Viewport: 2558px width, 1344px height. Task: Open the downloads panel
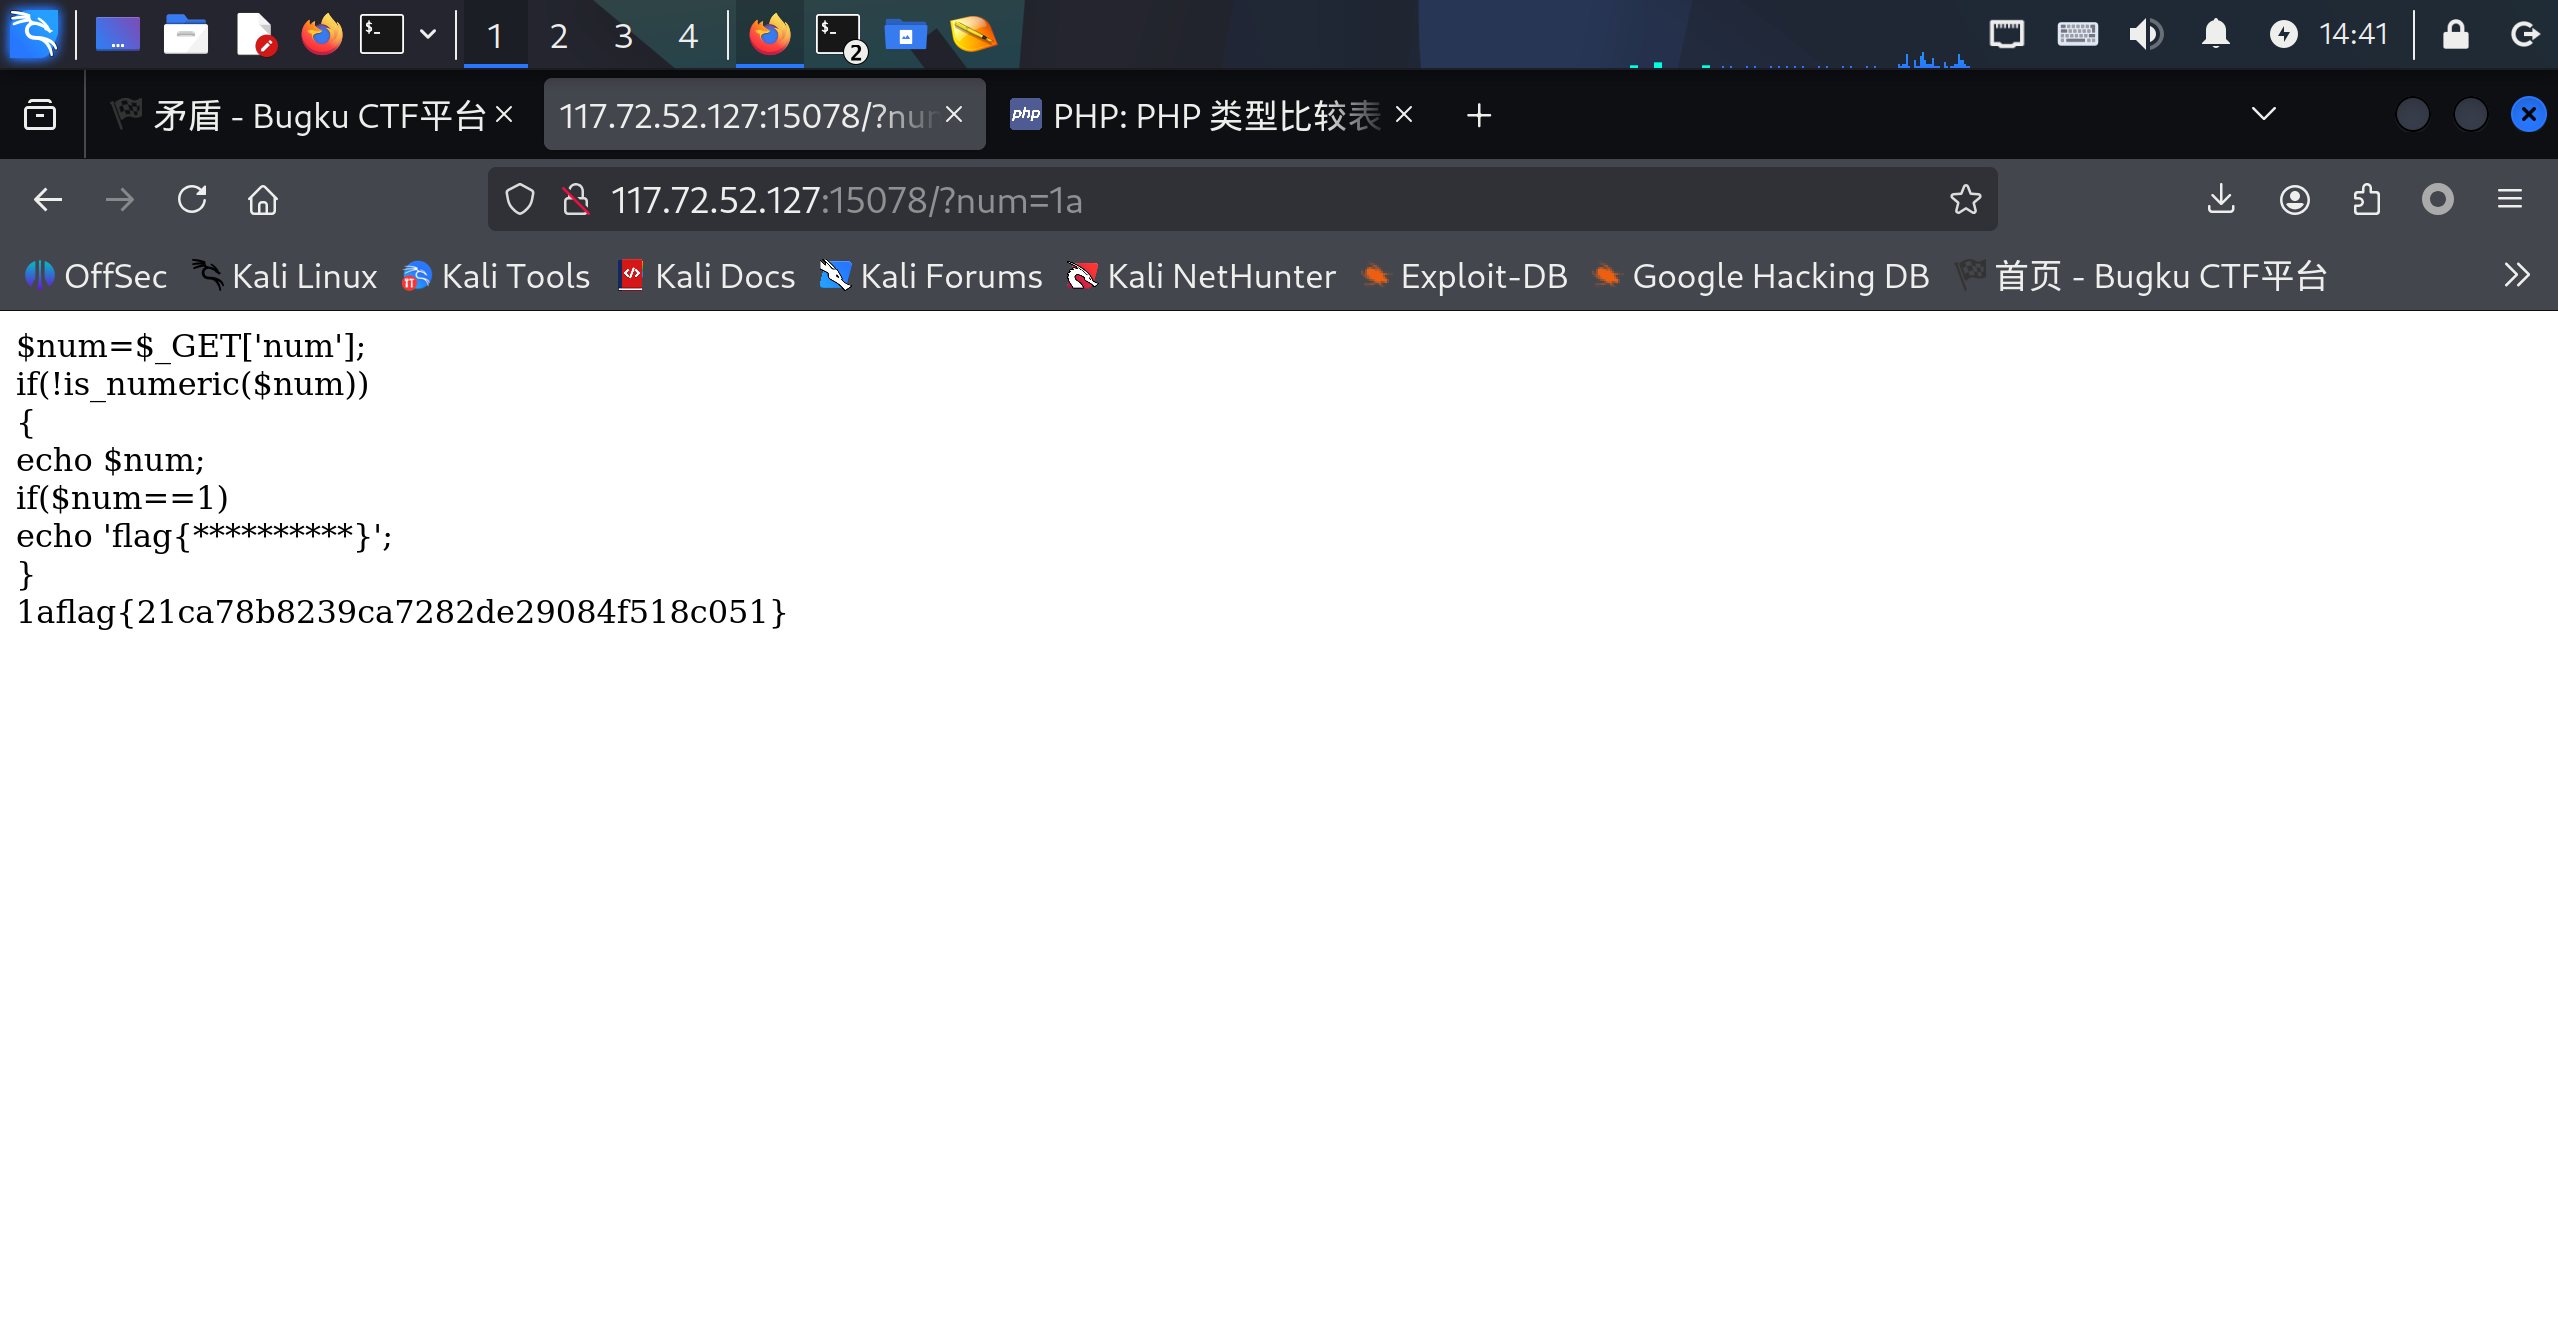point(2221,200)
